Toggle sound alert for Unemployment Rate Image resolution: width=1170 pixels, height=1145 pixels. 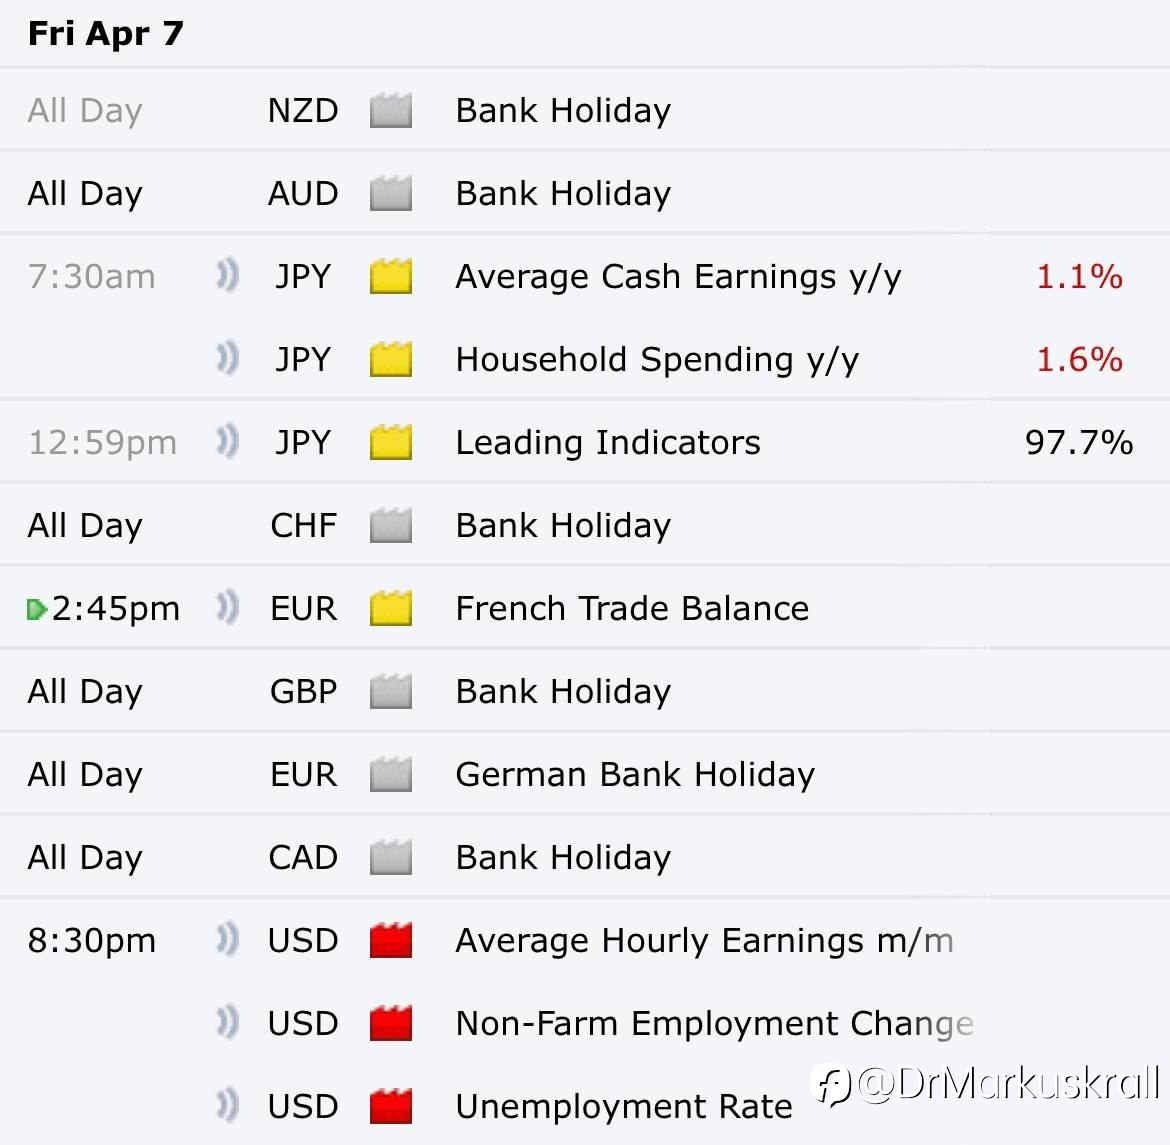tap(228, 1105)
